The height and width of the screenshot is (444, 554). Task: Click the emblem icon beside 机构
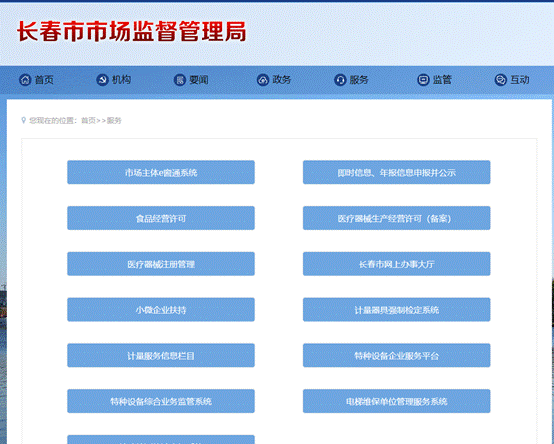pyautogui.click(x=102, y=80)
